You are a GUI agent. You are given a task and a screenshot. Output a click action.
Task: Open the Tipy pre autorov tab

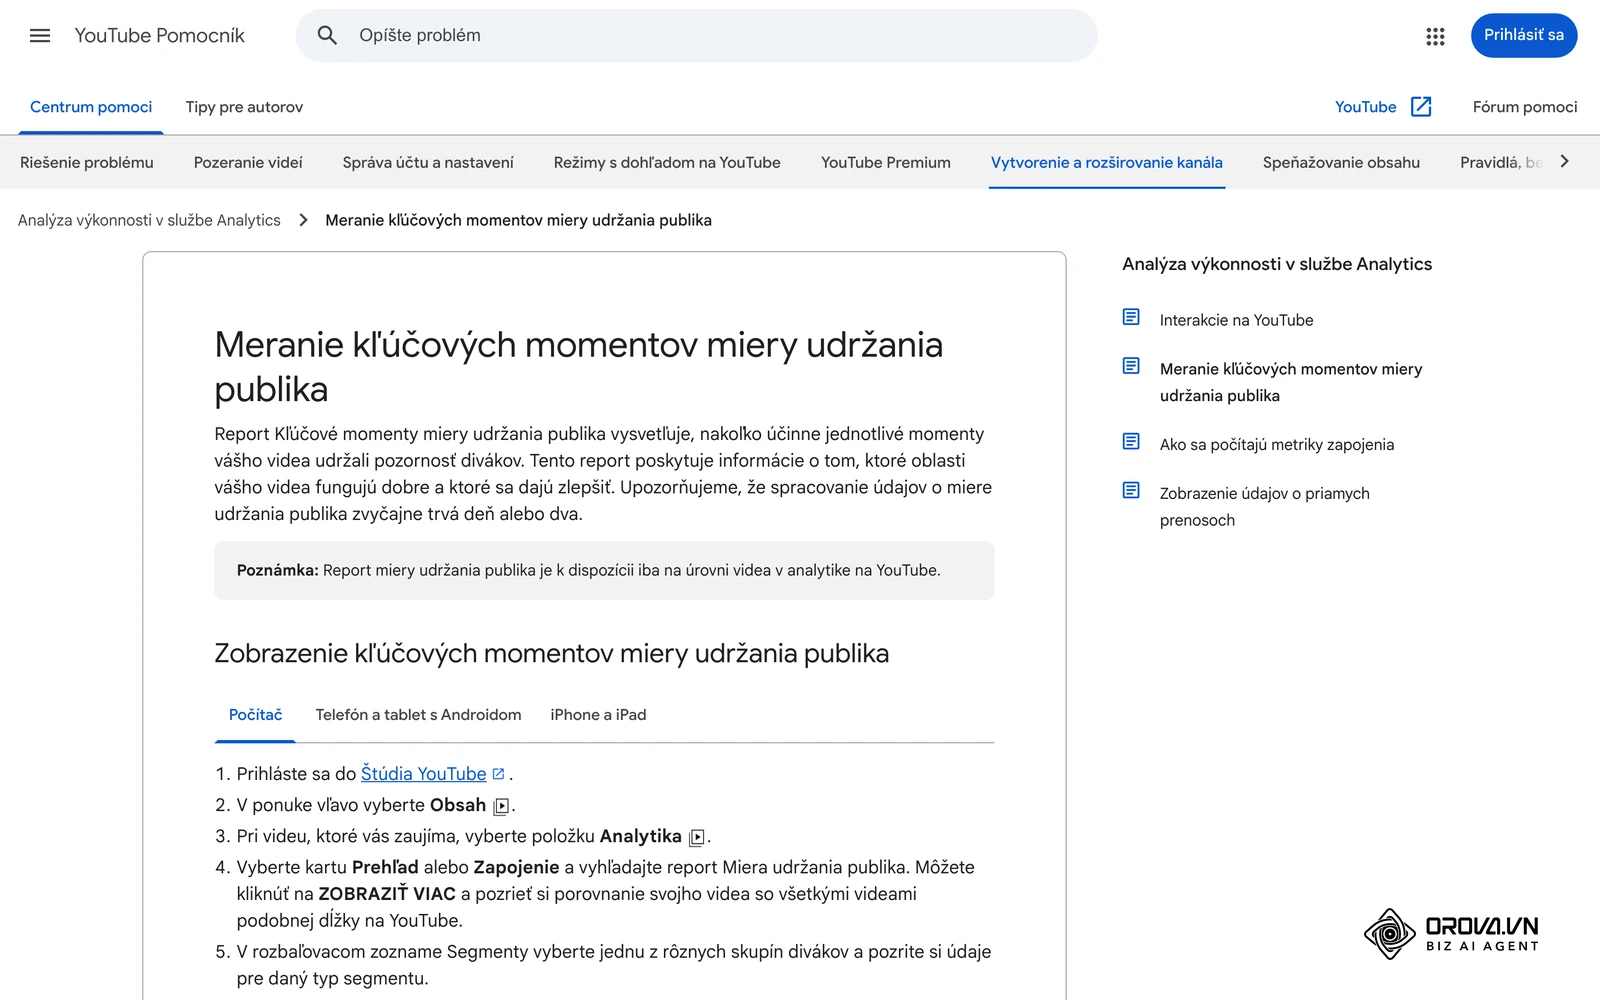(244, 107)
